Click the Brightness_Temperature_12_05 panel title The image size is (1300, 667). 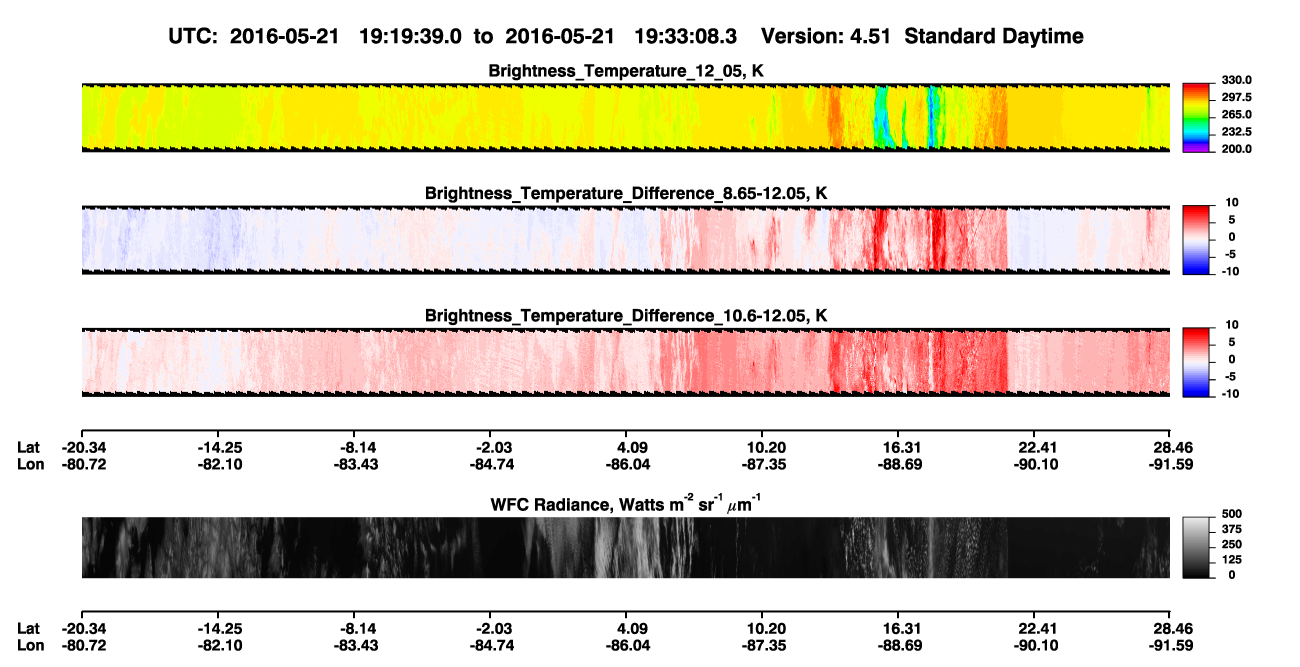coord(626,71)
